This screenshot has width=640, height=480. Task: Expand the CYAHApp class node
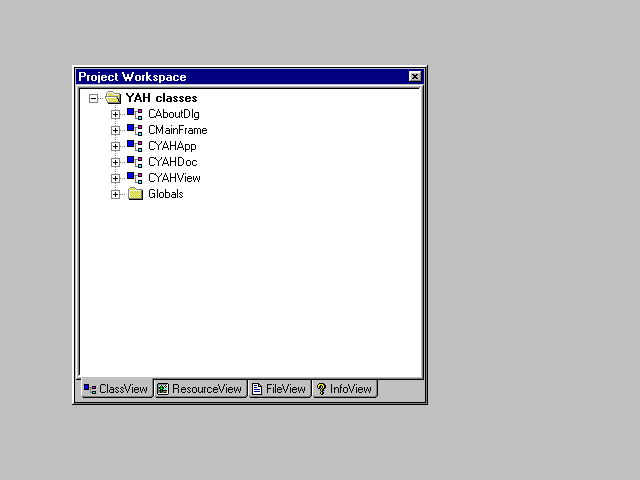(116, 146)
